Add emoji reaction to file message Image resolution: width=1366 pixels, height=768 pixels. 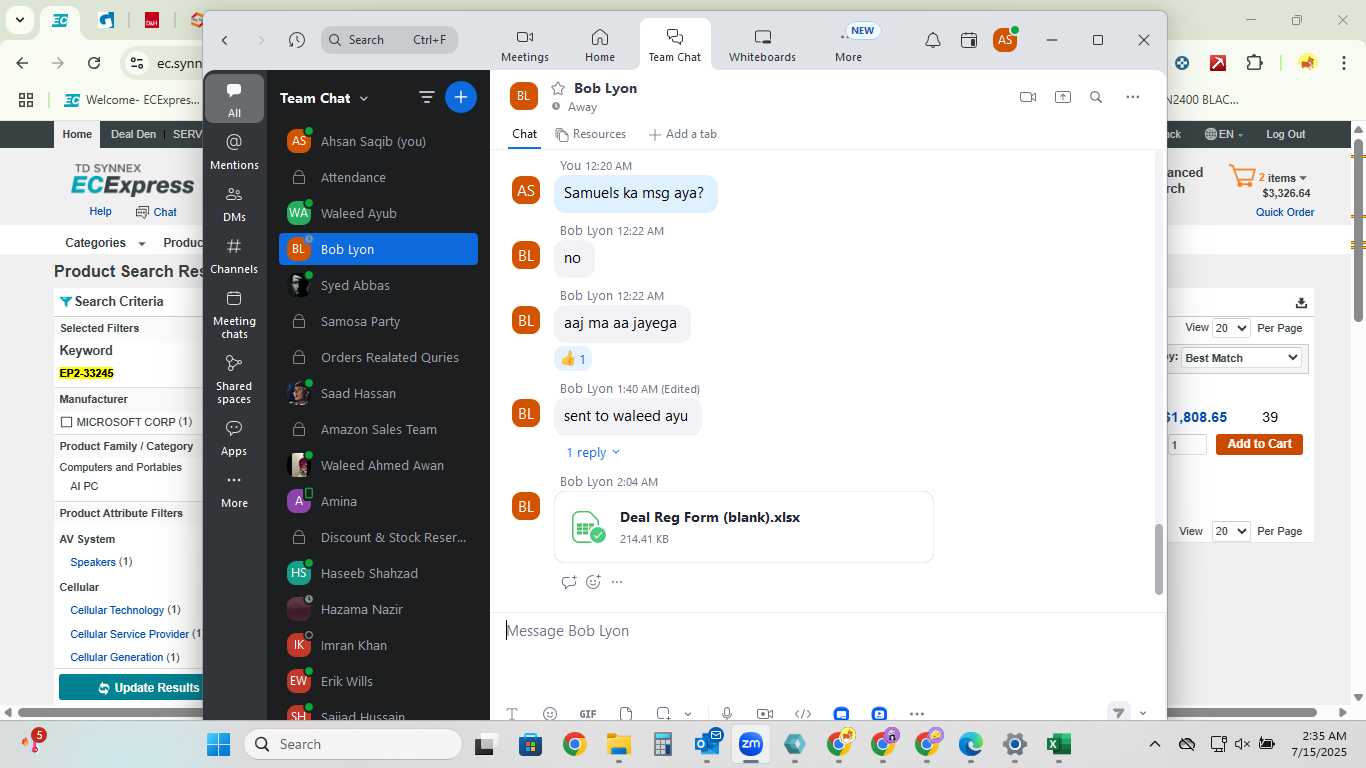(x=593, y=582)
